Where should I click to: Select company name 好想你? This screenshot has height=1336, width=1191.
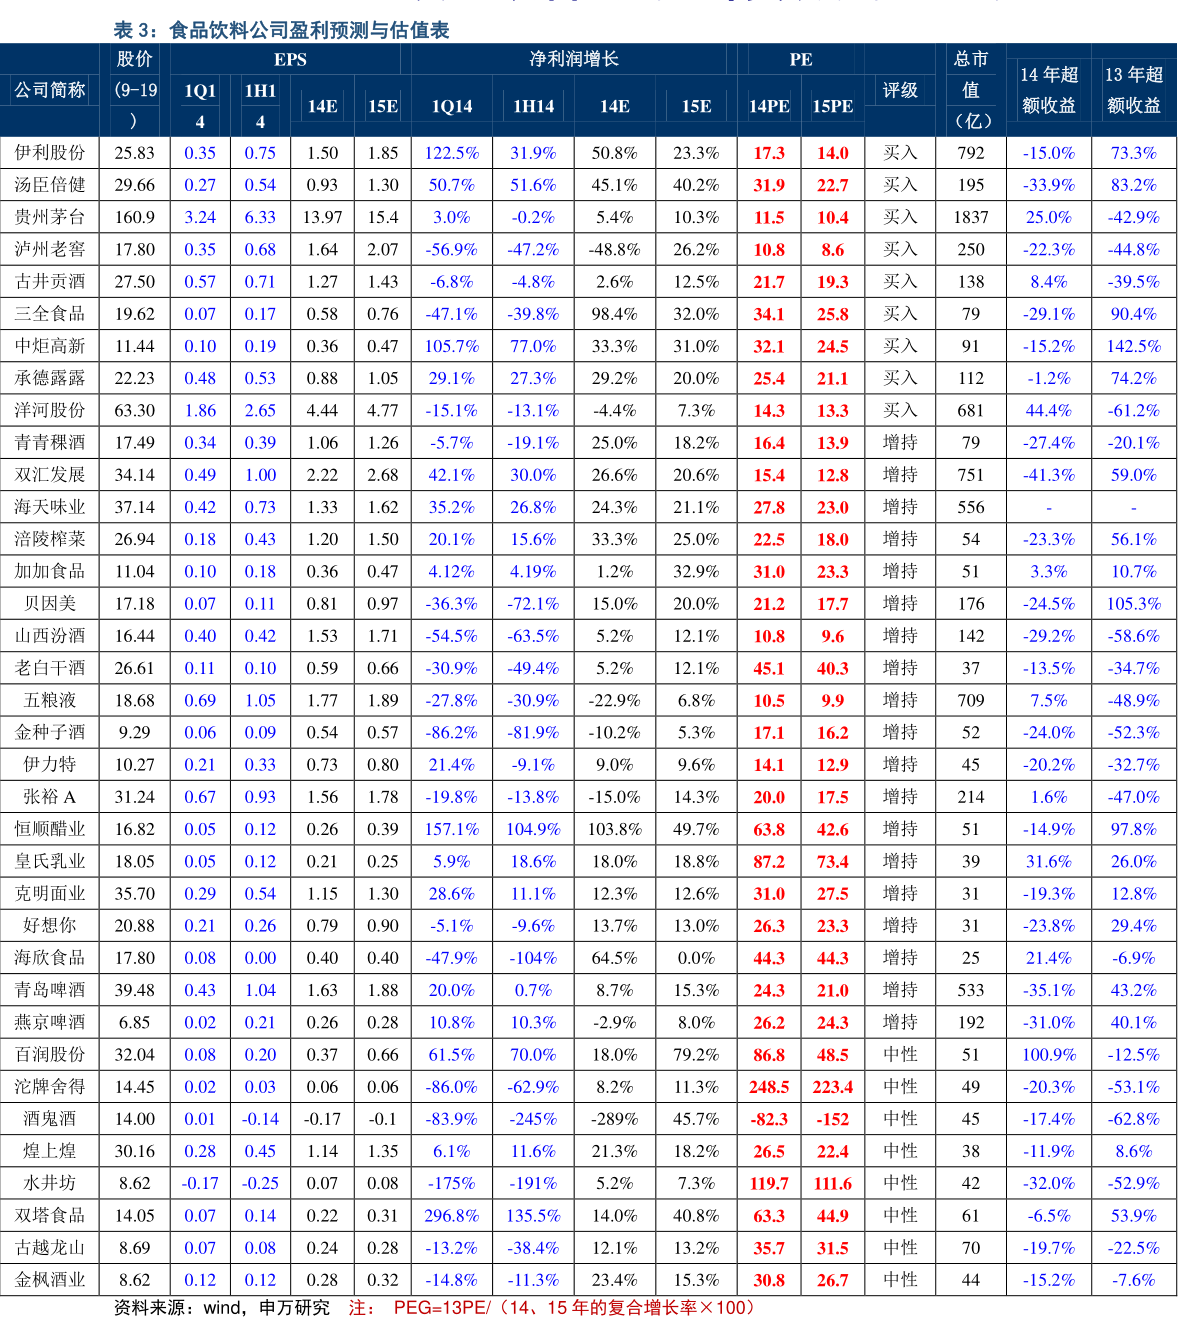pyautogui.click(x=50, y=926)
